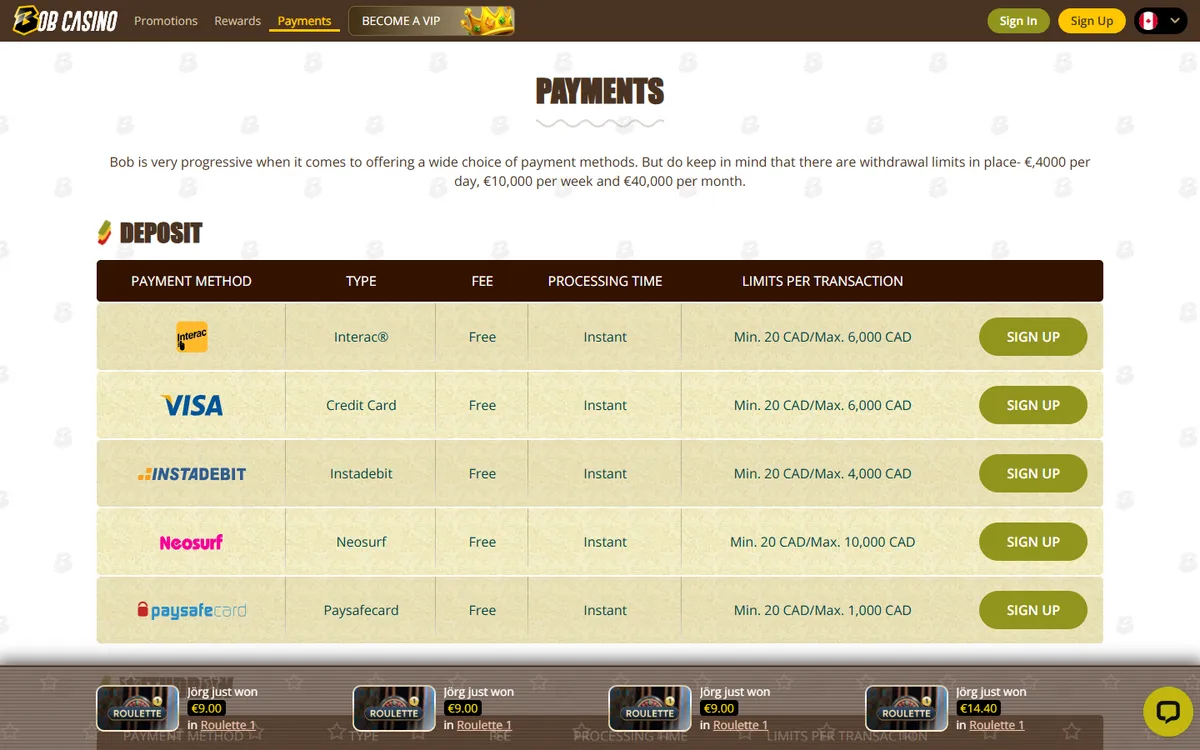The image size is (1200, 750).
Task: Click the Fee column header
Action: [x=482, y=281]
